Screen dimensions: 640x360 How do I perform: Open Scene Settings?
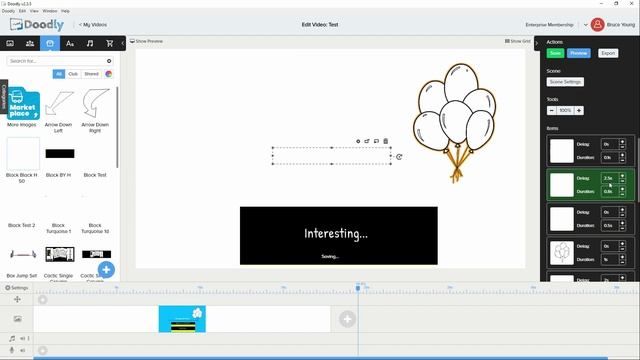click(x=565, y=82)
